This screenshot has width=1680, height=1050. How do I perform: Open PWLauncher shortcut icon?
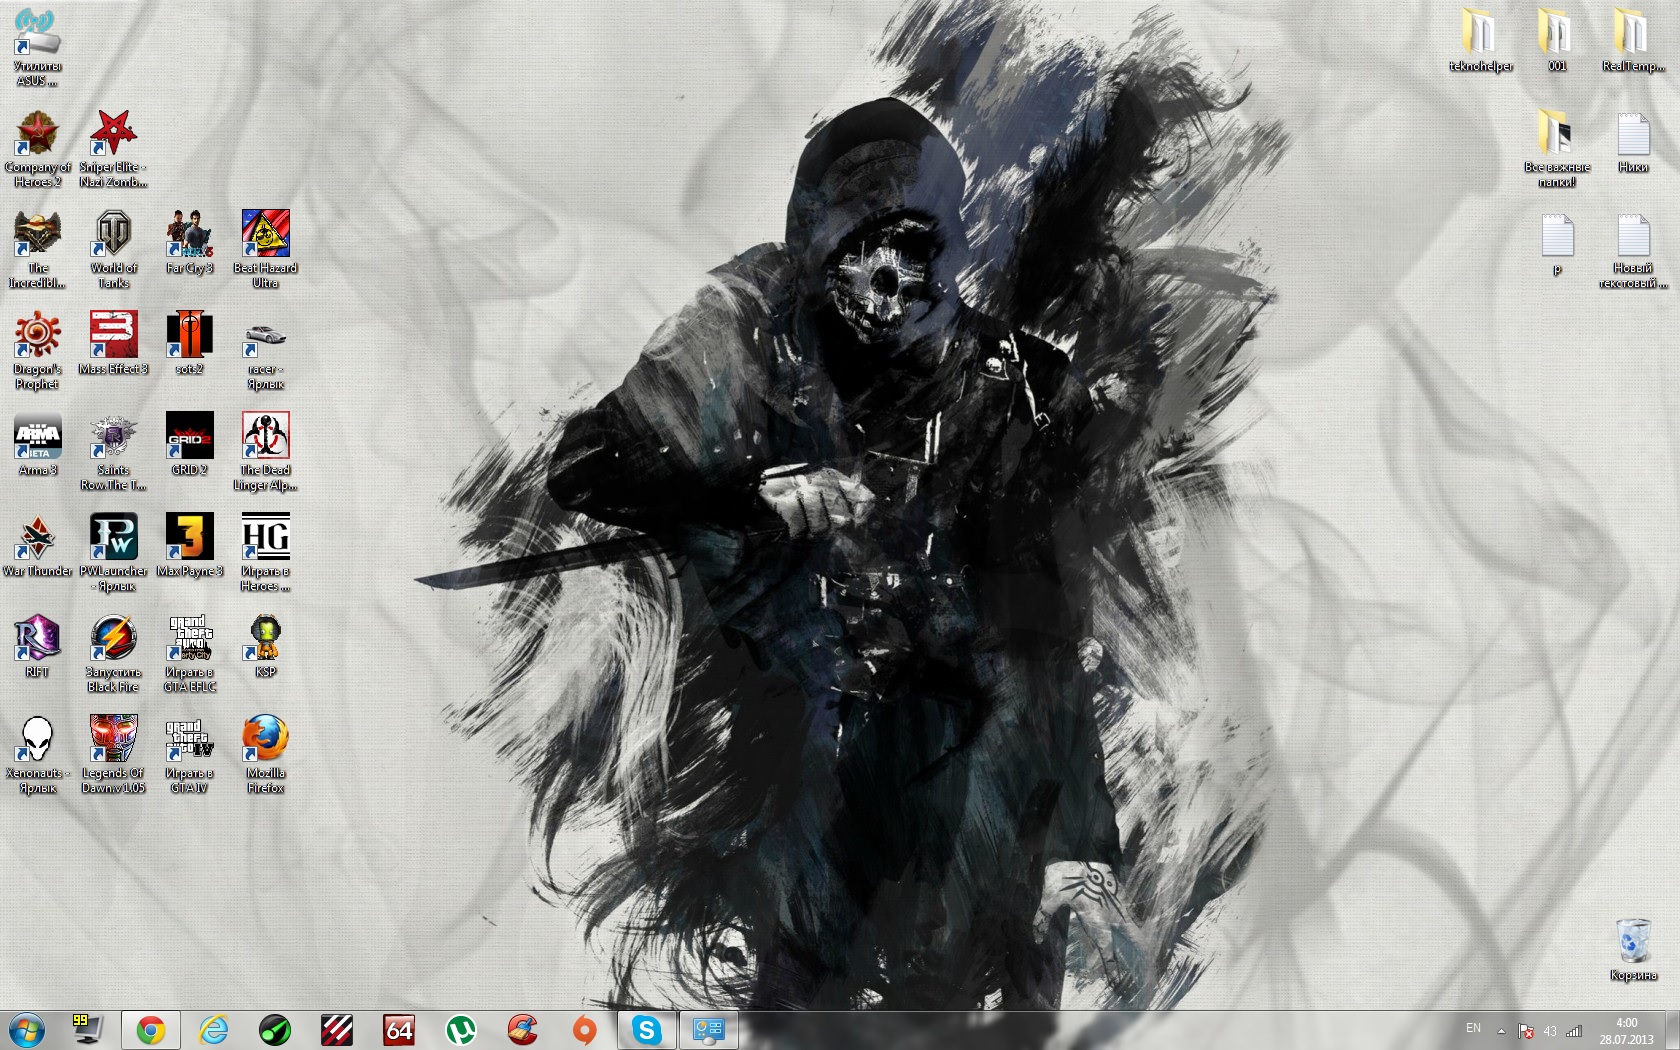(x=113, y=553)
